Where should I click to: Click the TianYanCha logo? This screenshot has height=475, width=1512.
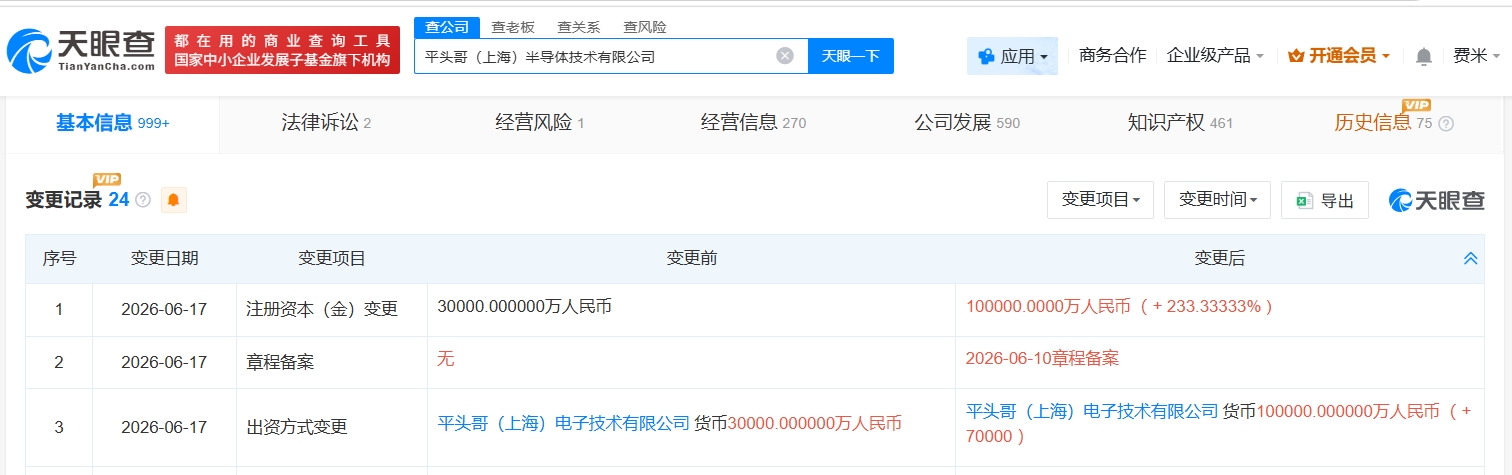click(x=81, y=50)
